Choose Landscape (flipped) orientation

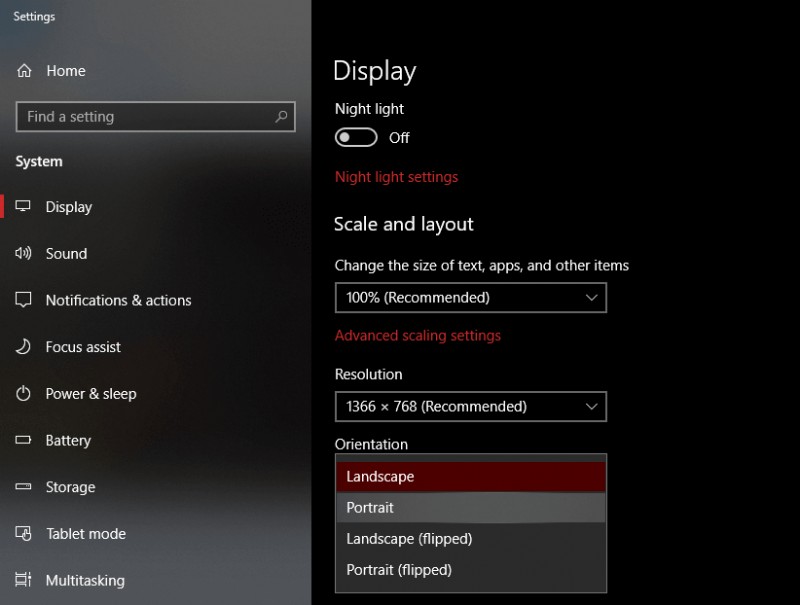tap(470, 539)
